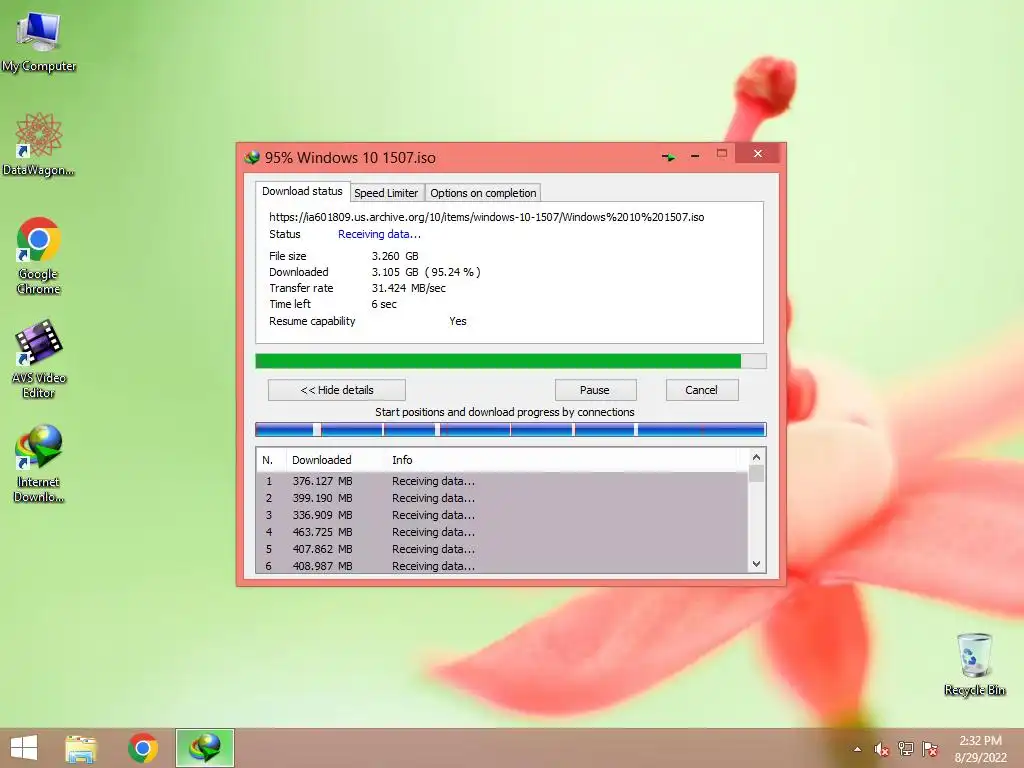This screenshot has height=768, width=1024.
Task: Click the connection list scroll up arrow
Action: tap(756, 457)
